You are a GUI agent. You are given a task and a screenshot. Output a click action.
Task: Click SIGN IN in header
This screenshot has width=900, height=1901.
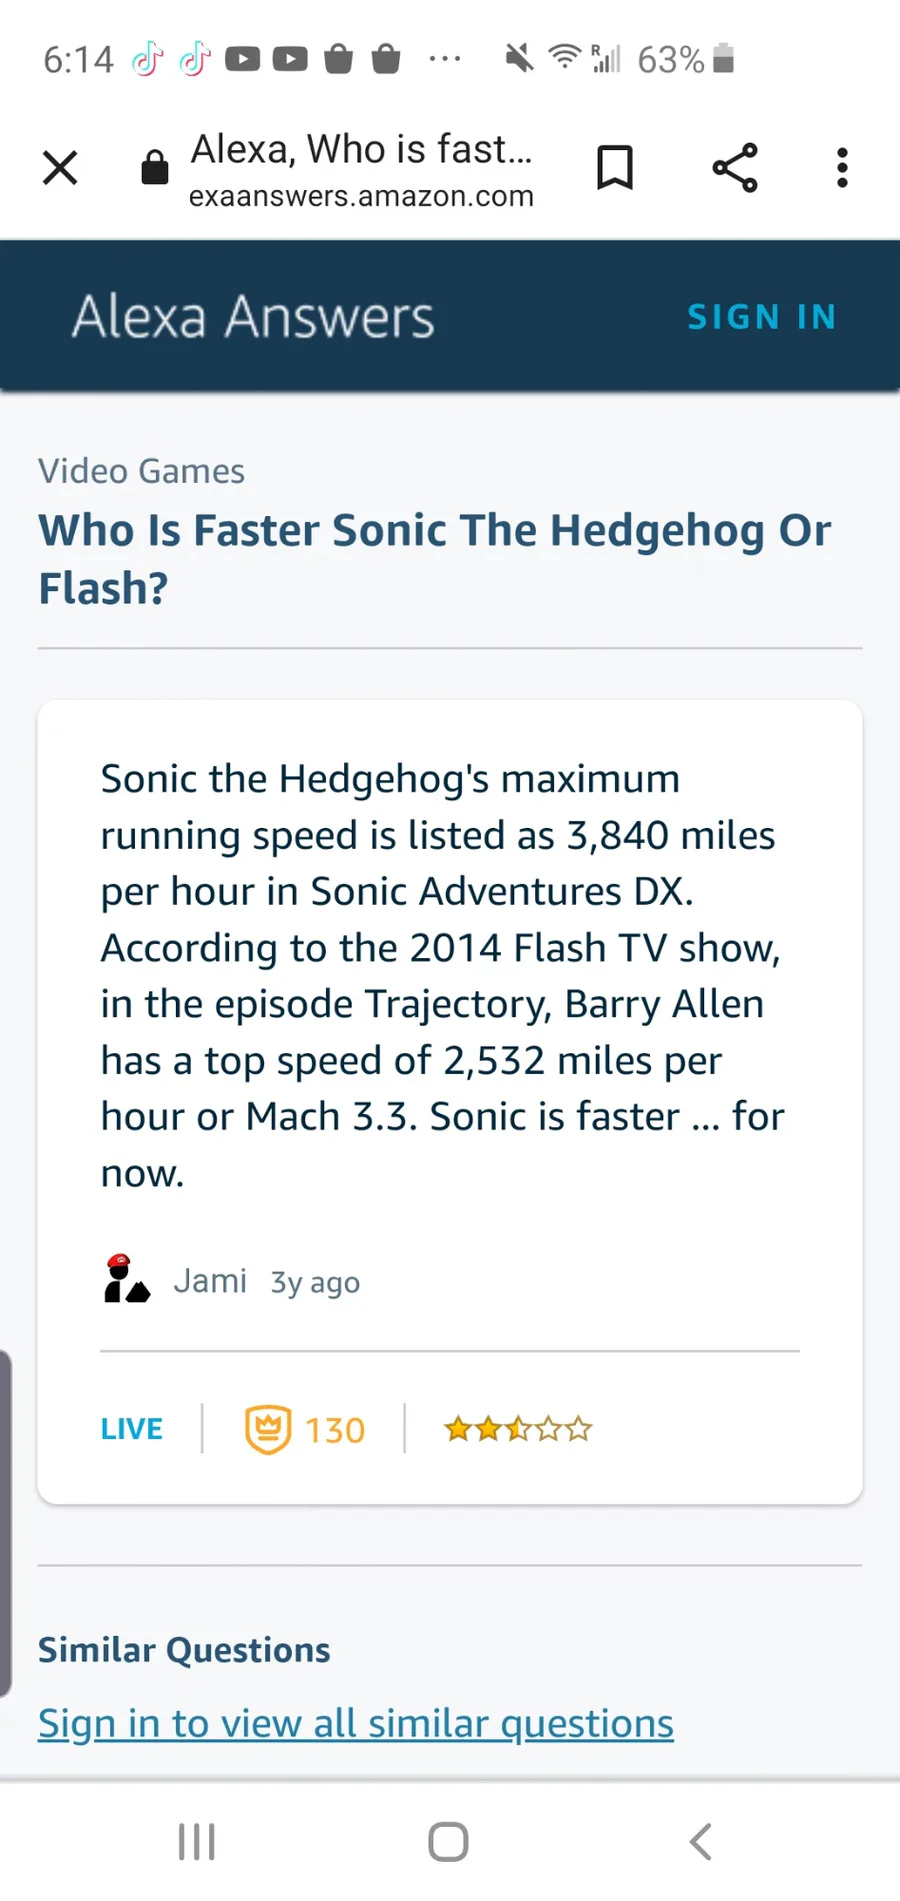point(761,317)
